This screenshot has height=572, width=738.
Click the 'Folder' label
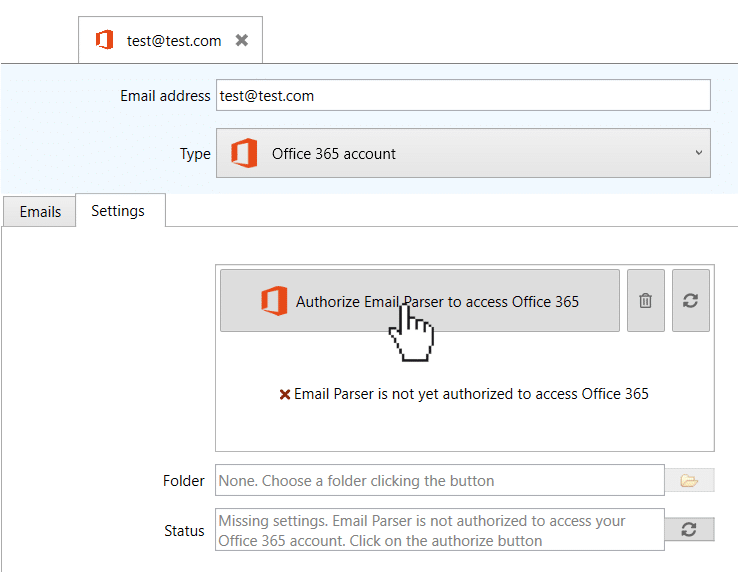click(x=184, y=481)
